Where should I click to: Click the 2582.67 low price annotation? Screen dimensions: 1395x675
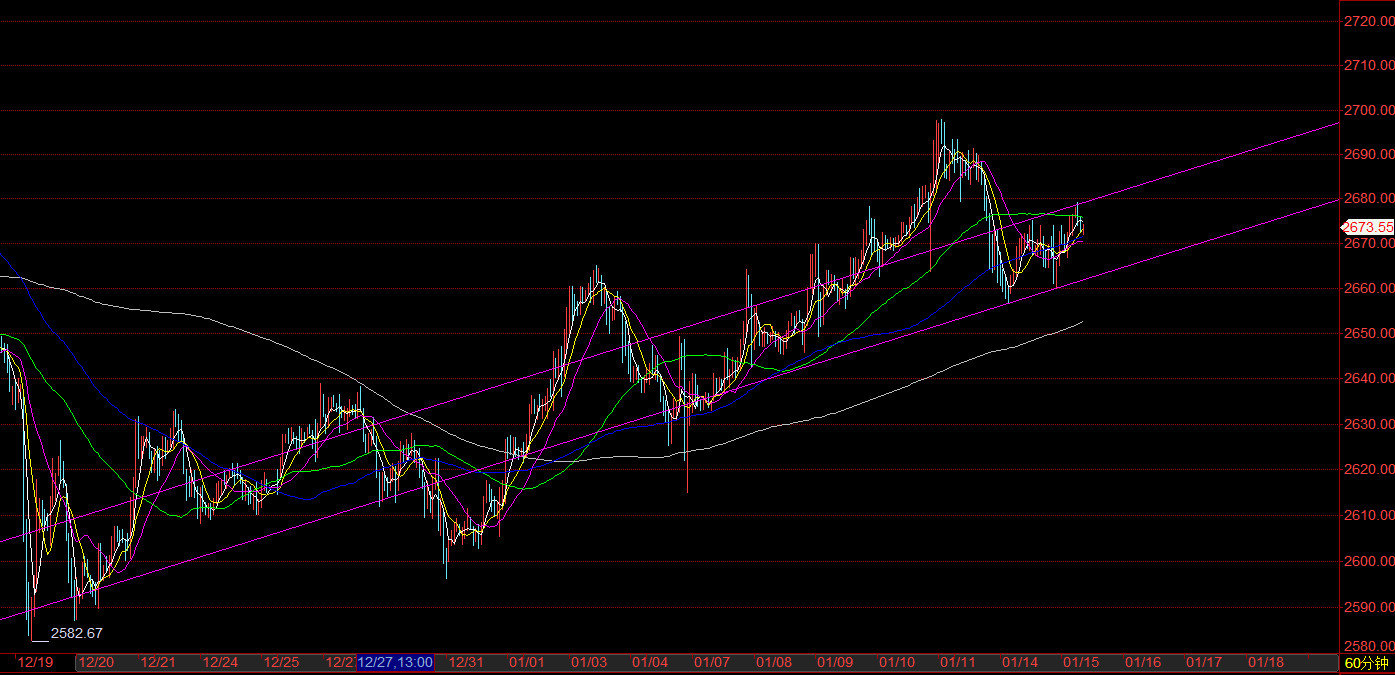pos(76,633)
